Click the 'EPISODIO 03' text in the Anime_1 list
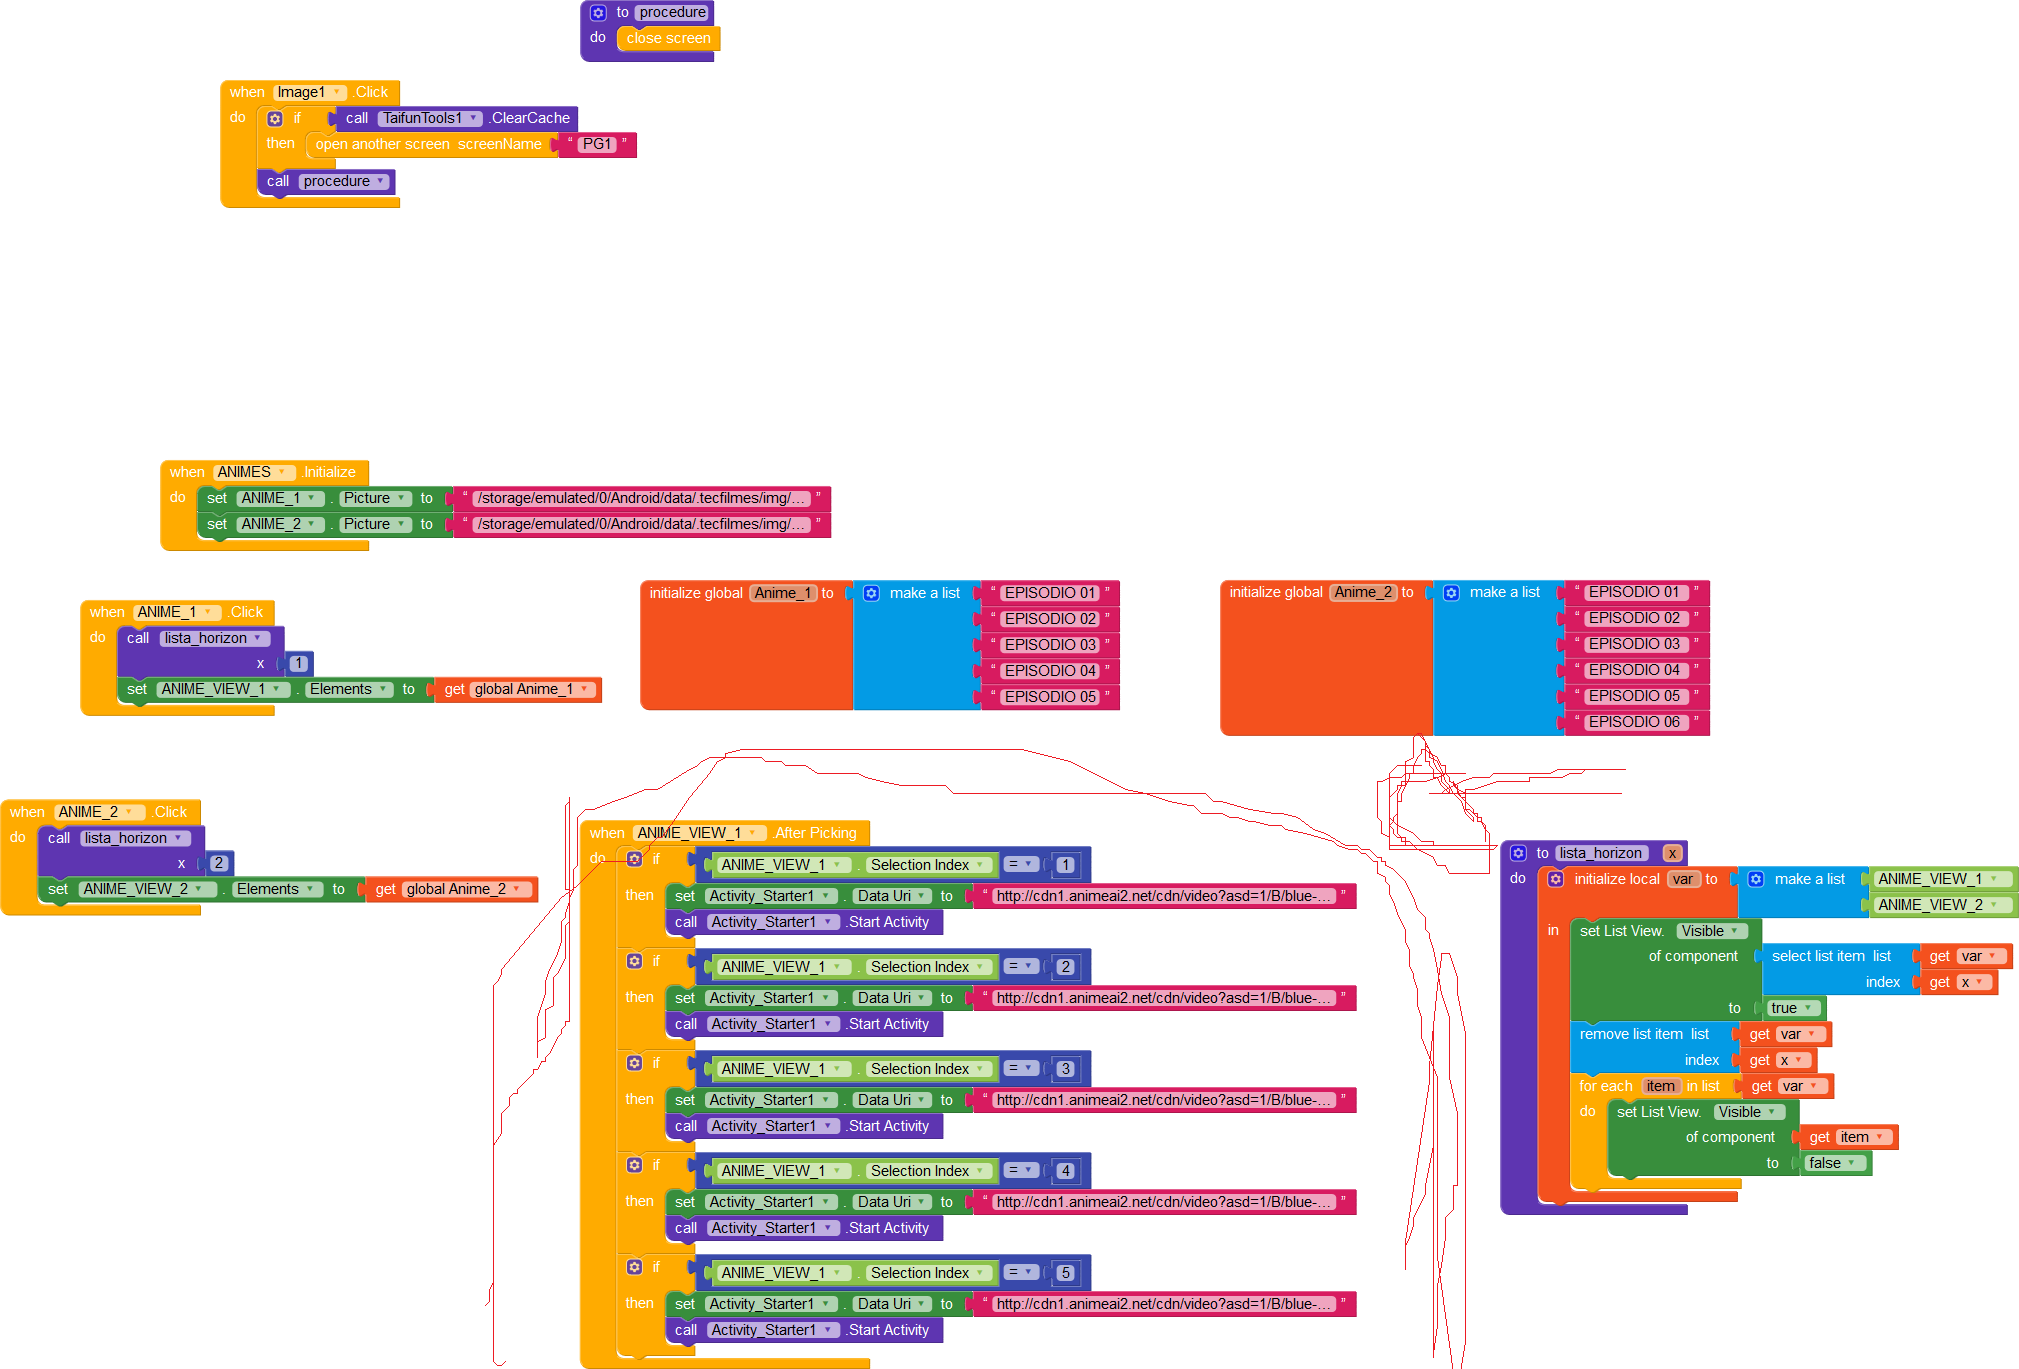 pos(1050,645)
